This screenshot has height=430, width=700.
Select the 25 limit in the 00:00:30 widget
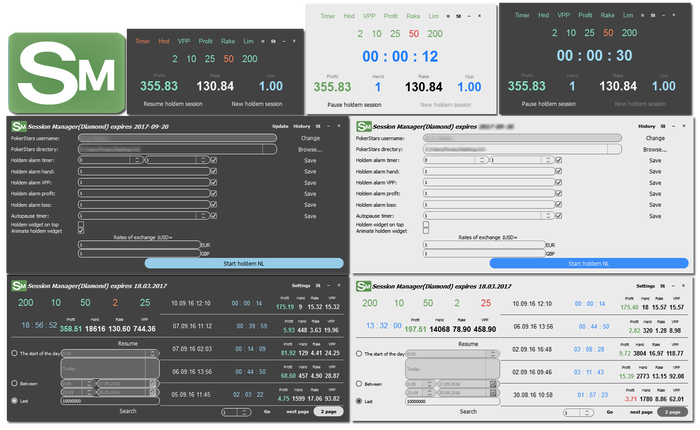(x=590, y=33)
